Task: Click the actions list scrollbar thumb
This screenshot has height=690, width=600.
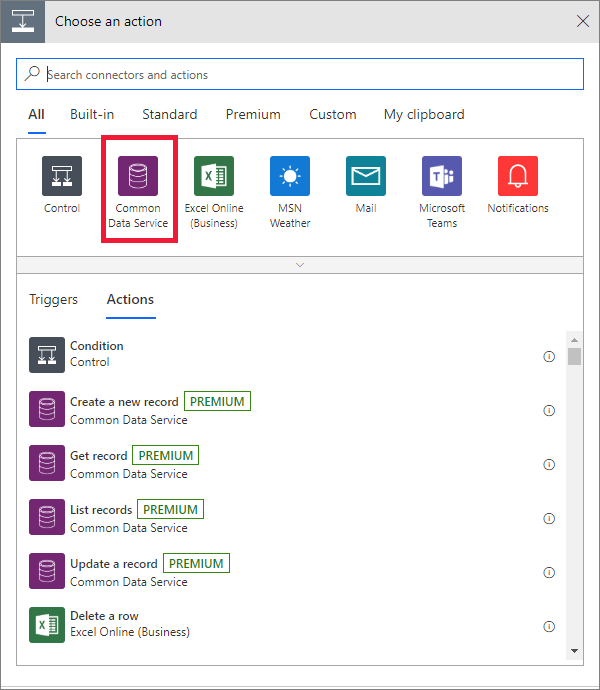Action: coord(574,356)
